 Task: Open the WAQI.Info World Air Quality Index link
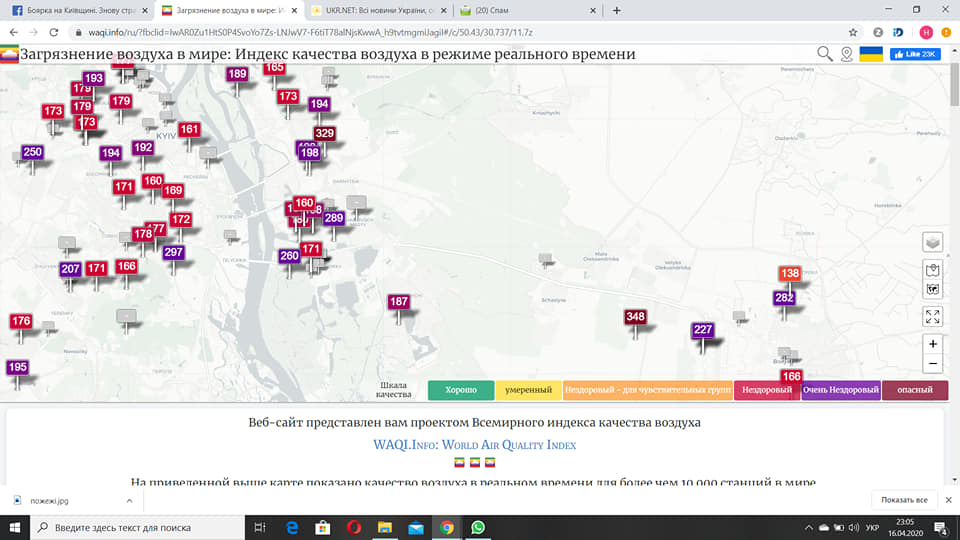pos(474,444)
